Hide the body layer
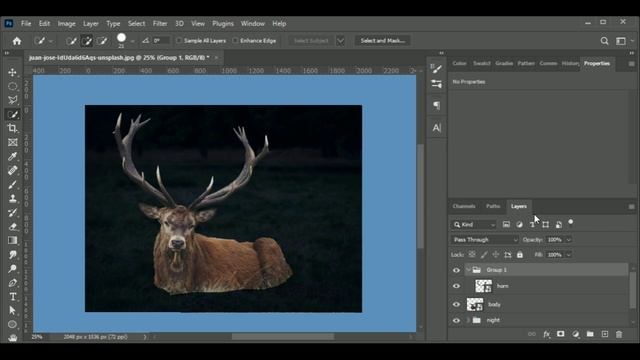This screenshot has width=640, height=360. pos(456,304)
